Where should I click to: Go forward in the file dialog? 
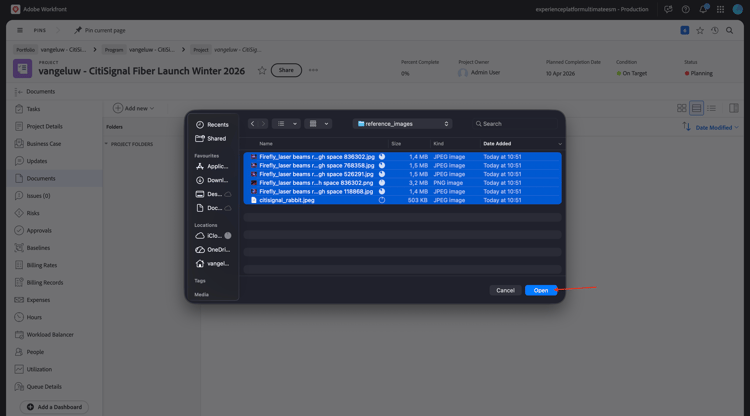click(263, 123)
